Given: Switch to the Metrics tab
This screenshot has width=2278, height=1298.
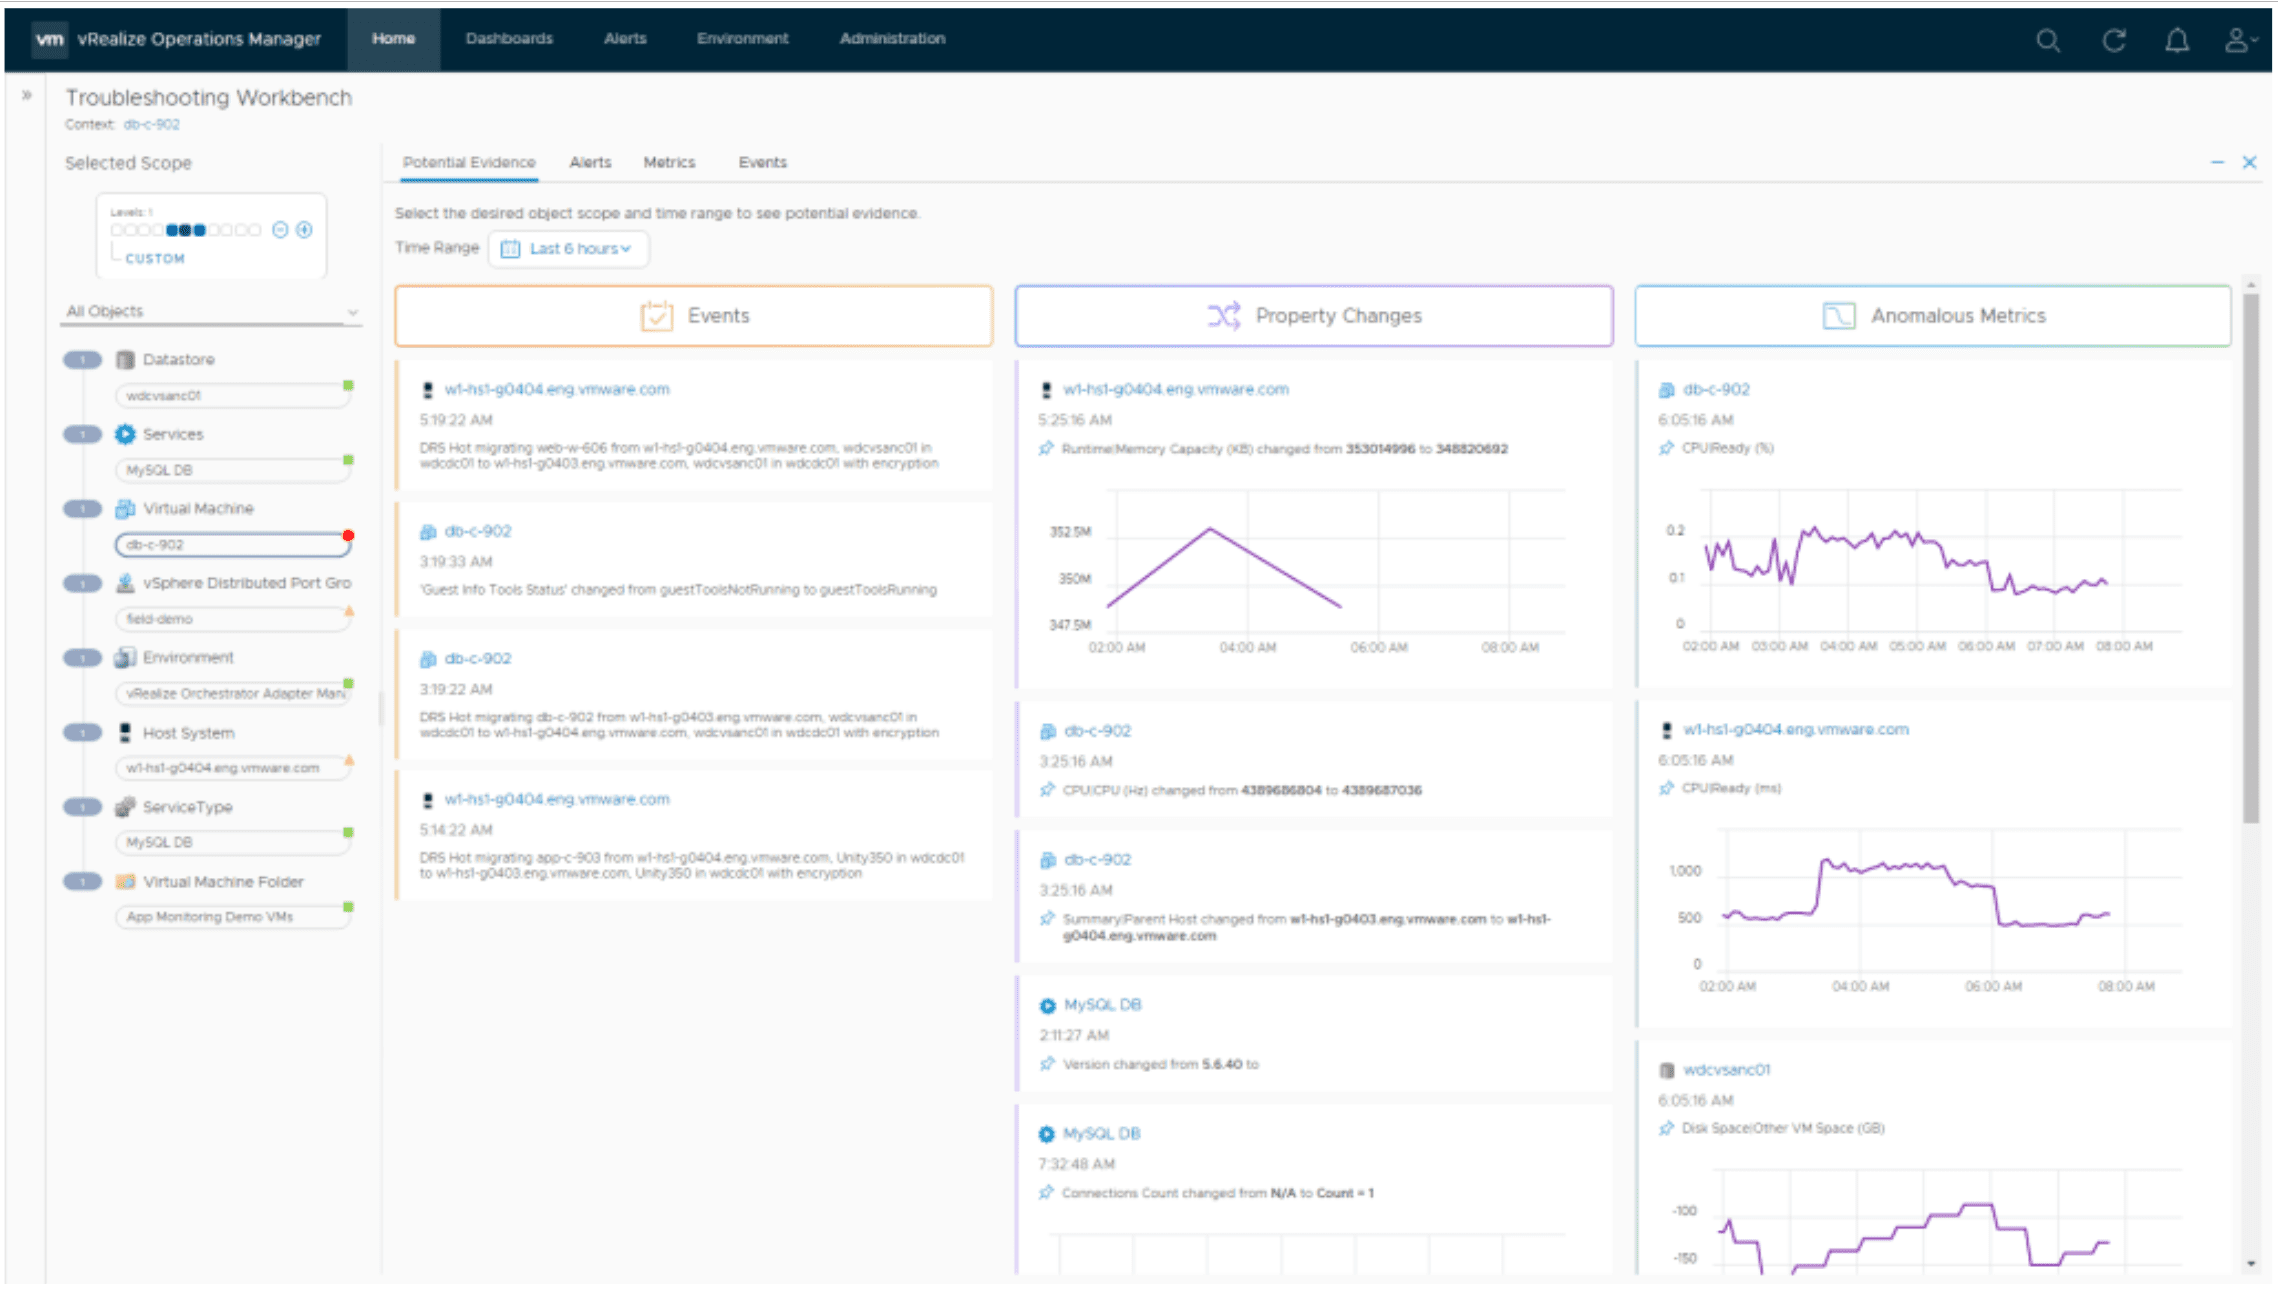Looking at the screenshot, I should 669,162.
